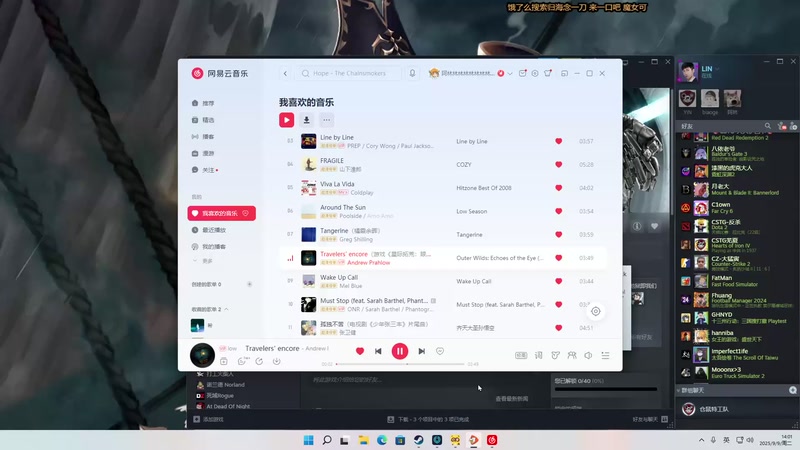Unlike the song Must Stop

point(559,305)
